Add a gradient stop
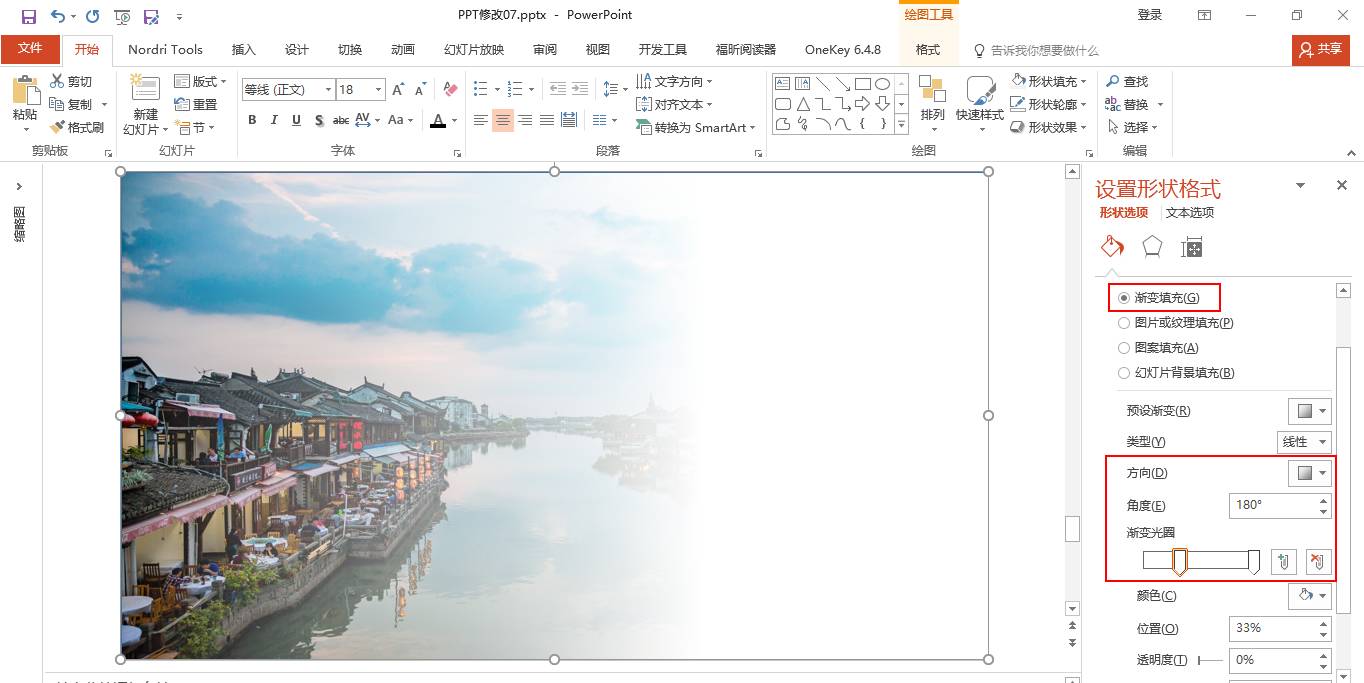This screenshot has height=683, width=1364. click(1284, 562)
